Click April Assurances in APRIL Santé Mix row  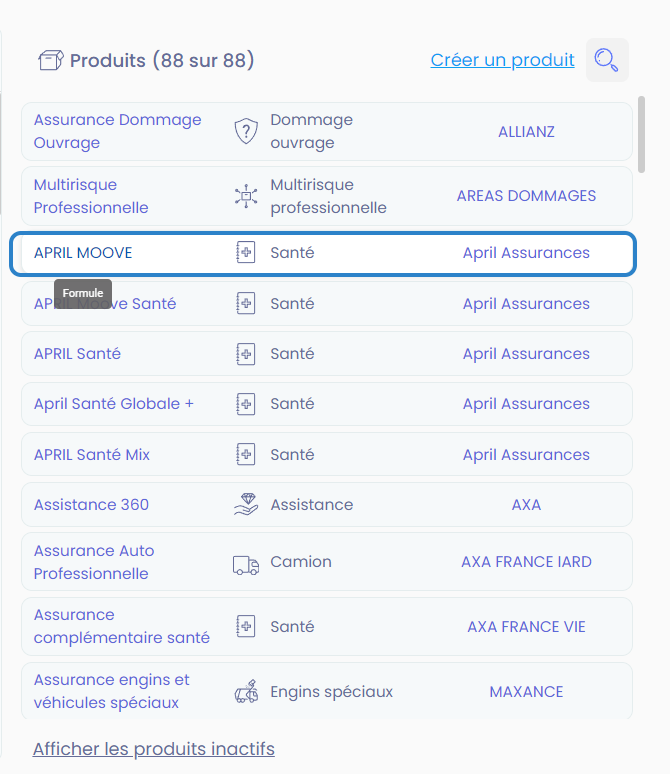pyautogui.click(x=526, y=455)
